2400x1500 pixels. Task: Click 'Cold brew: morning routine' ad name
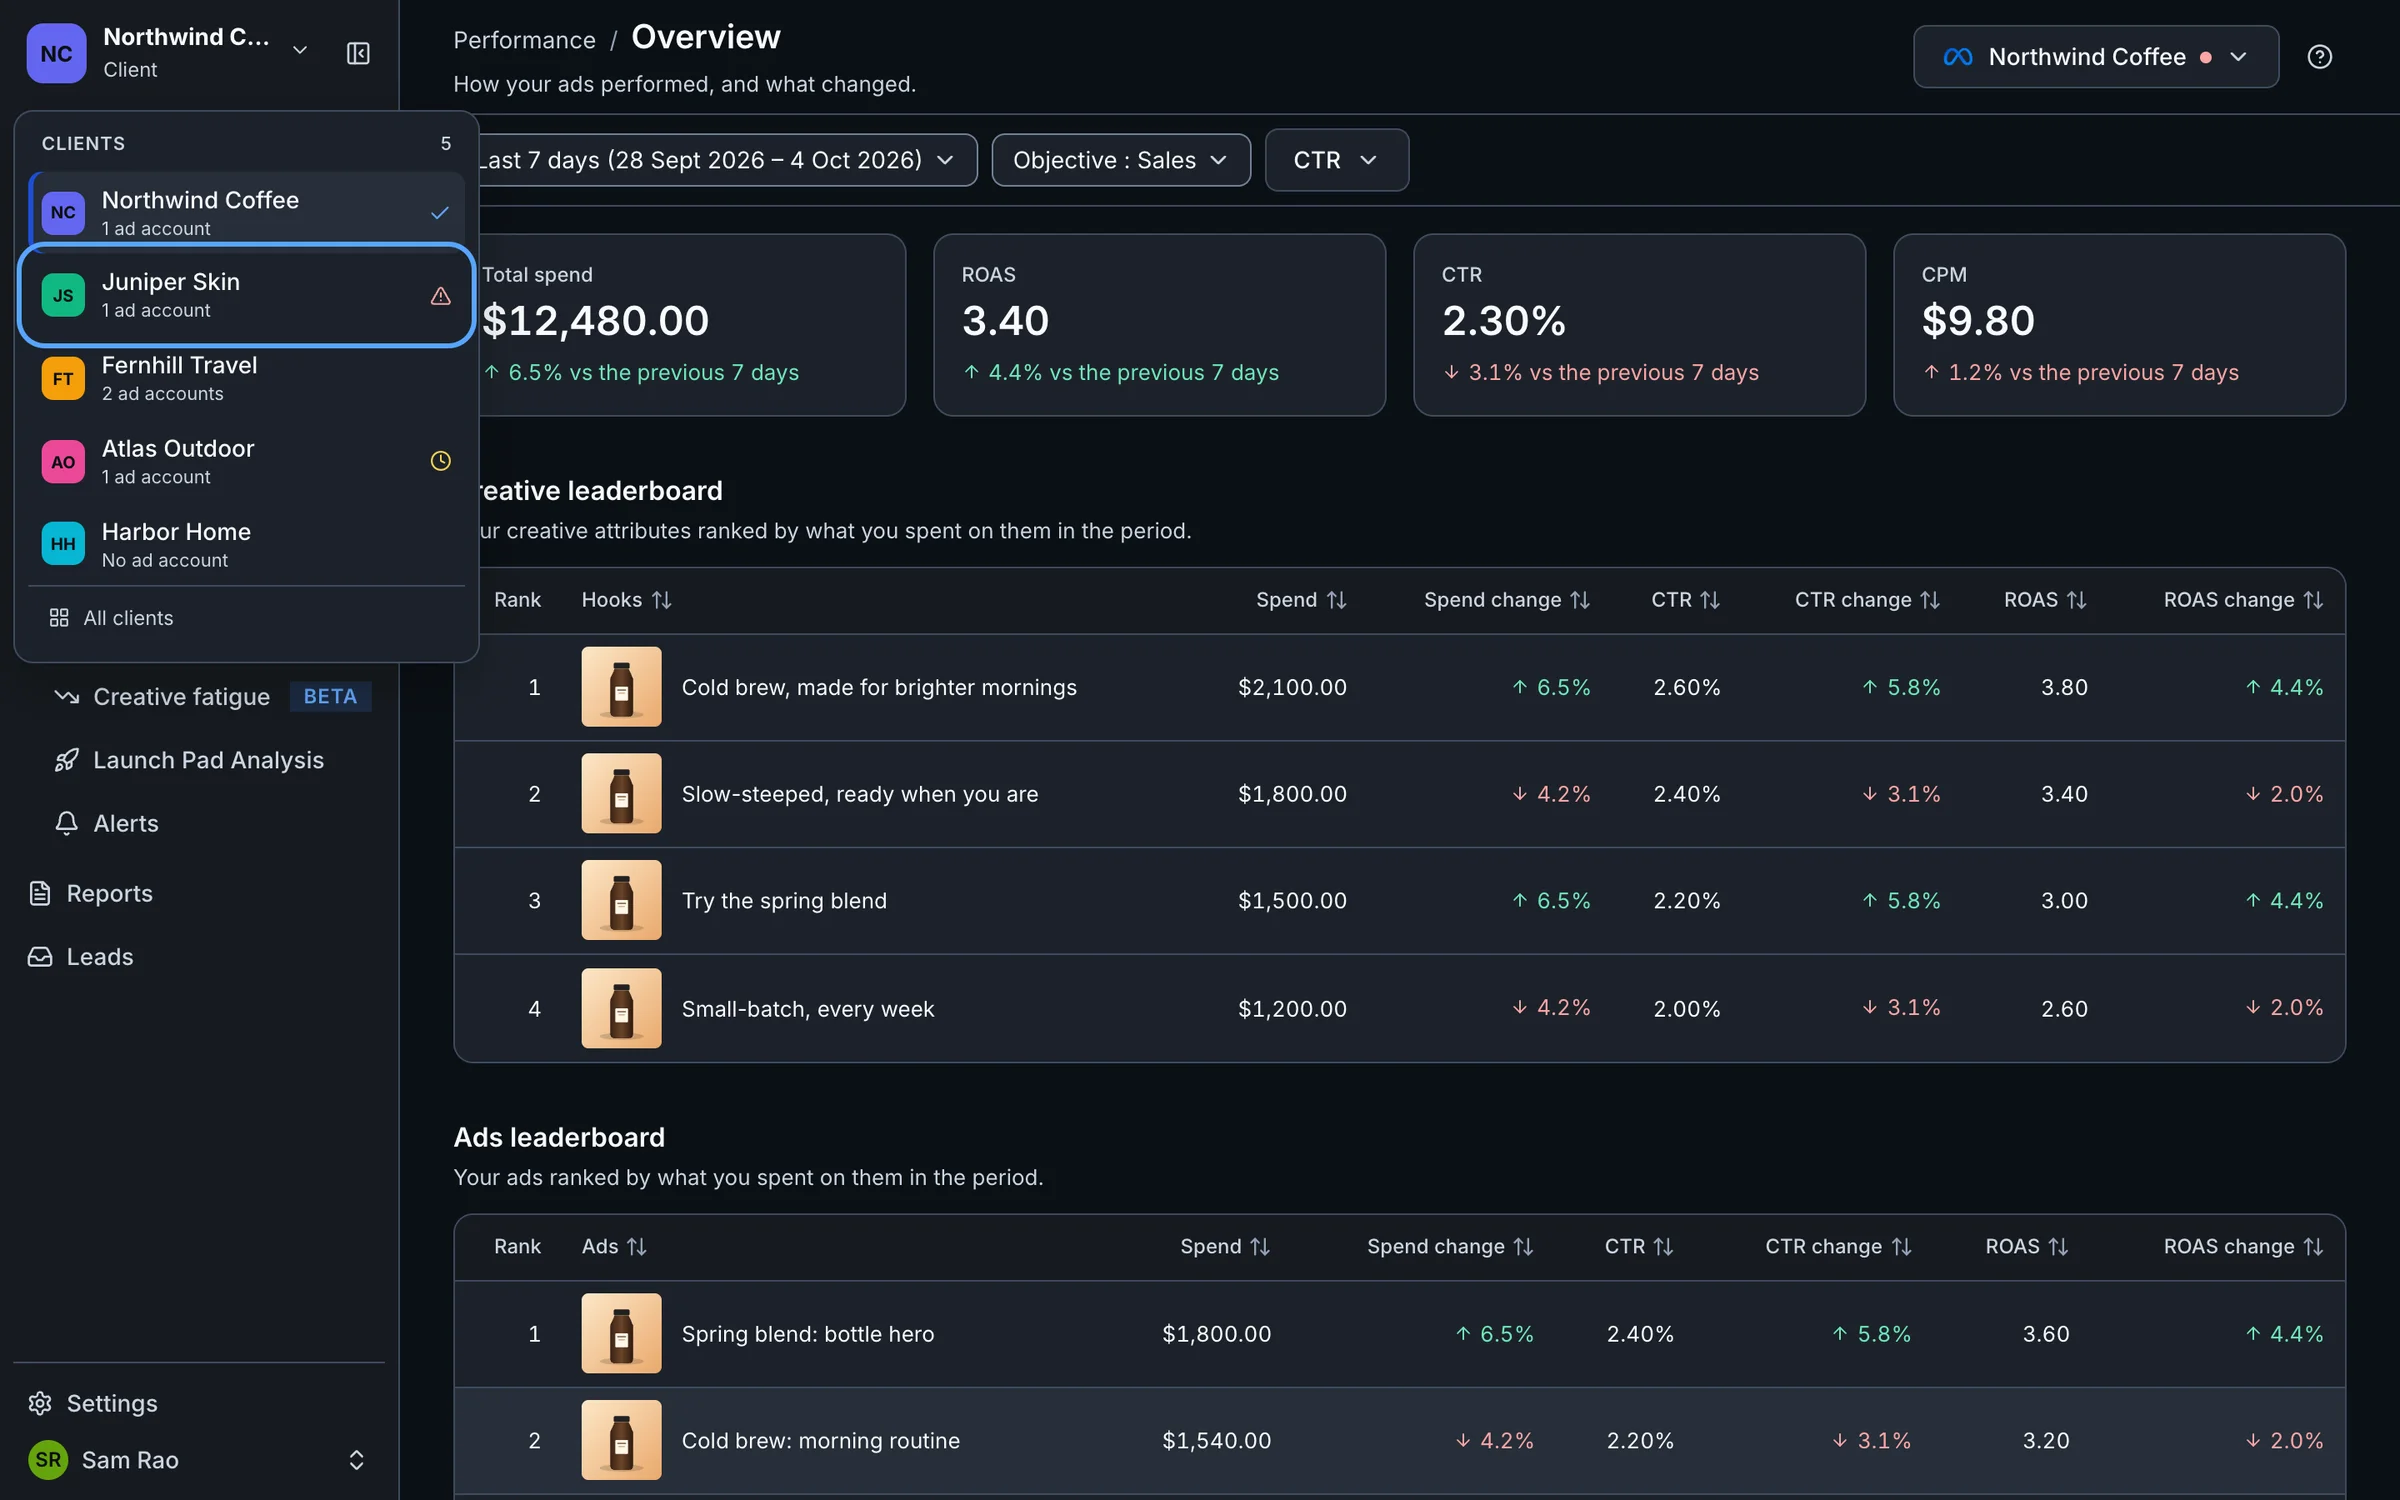pyautogui.click(x=820, y=1441)
